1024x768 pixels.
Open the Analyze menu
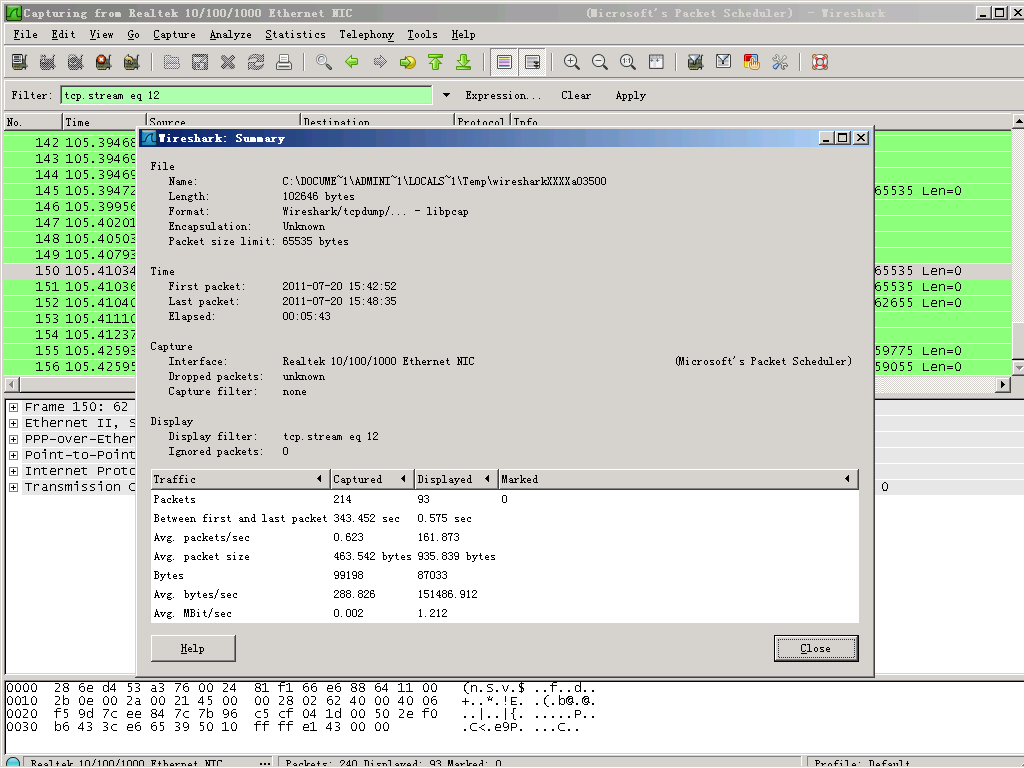point(231,35)
